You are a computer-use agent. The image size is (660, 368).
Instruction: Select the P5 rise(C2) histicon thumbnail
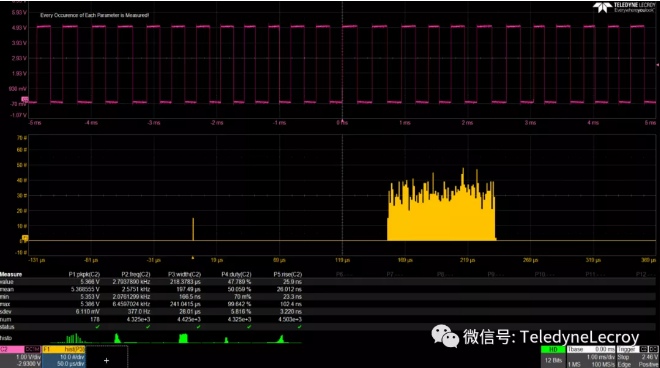[x=277, y=338]
